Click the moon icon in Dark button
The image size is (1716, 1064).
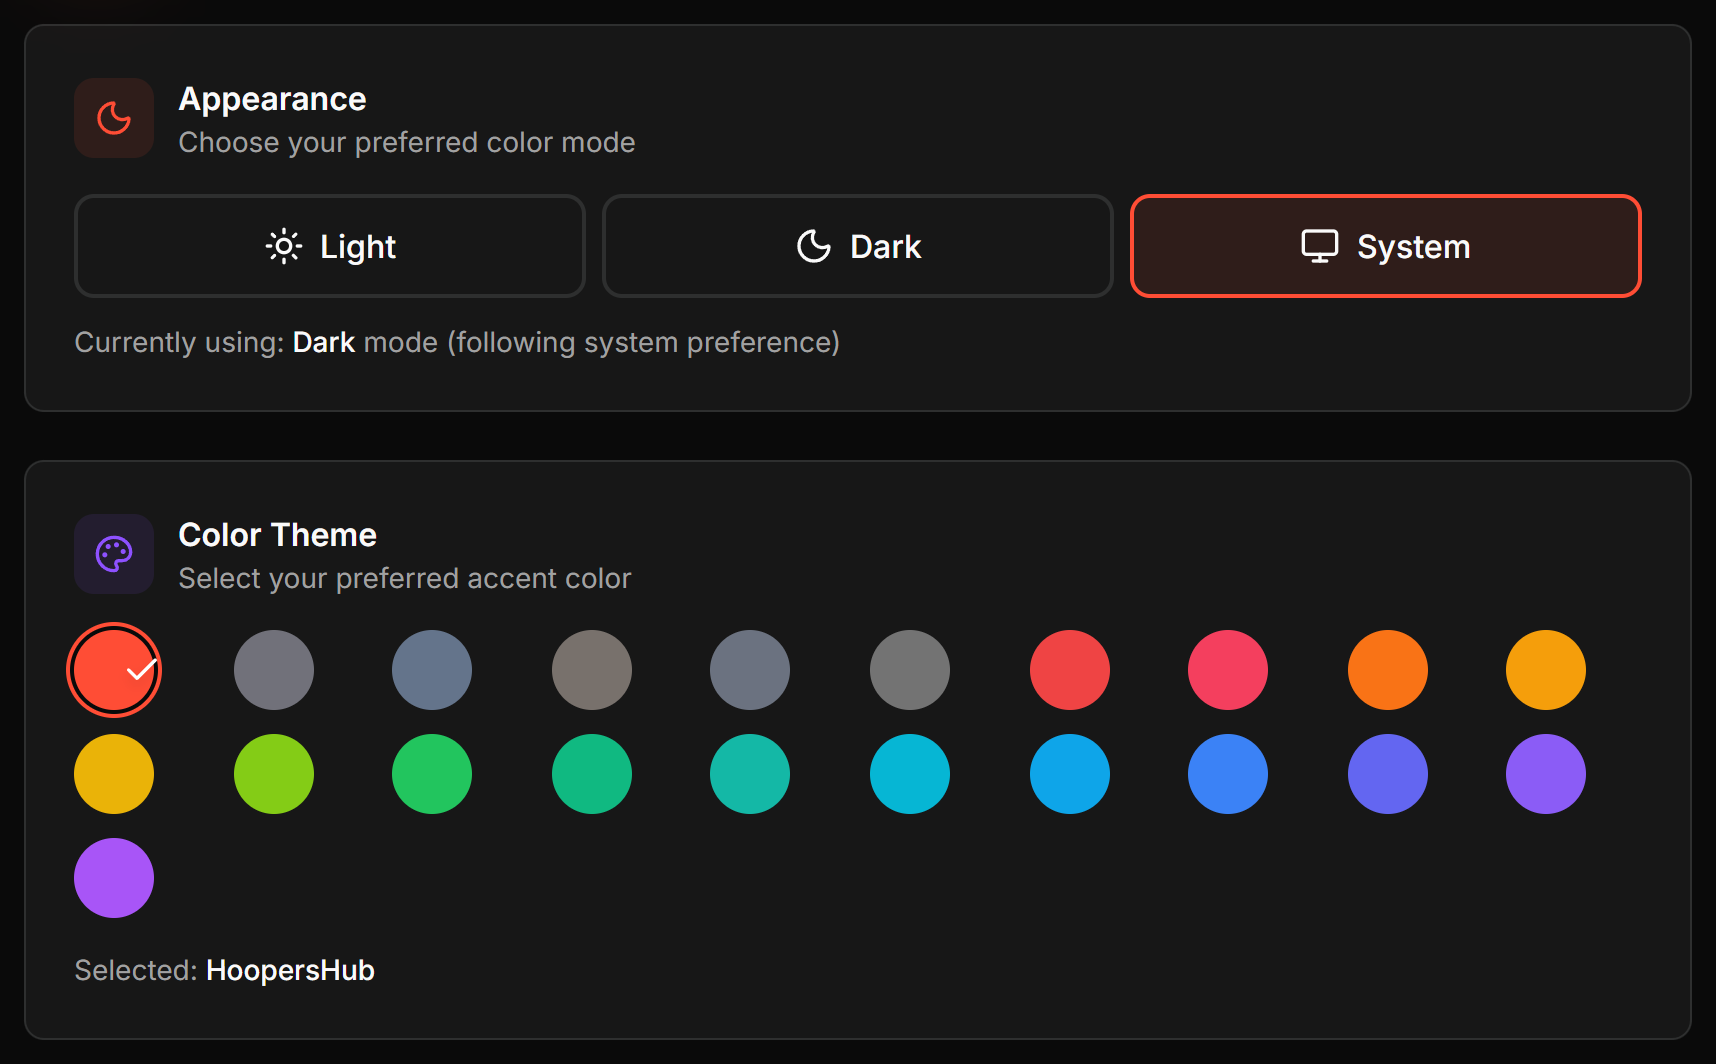point(814,246)
